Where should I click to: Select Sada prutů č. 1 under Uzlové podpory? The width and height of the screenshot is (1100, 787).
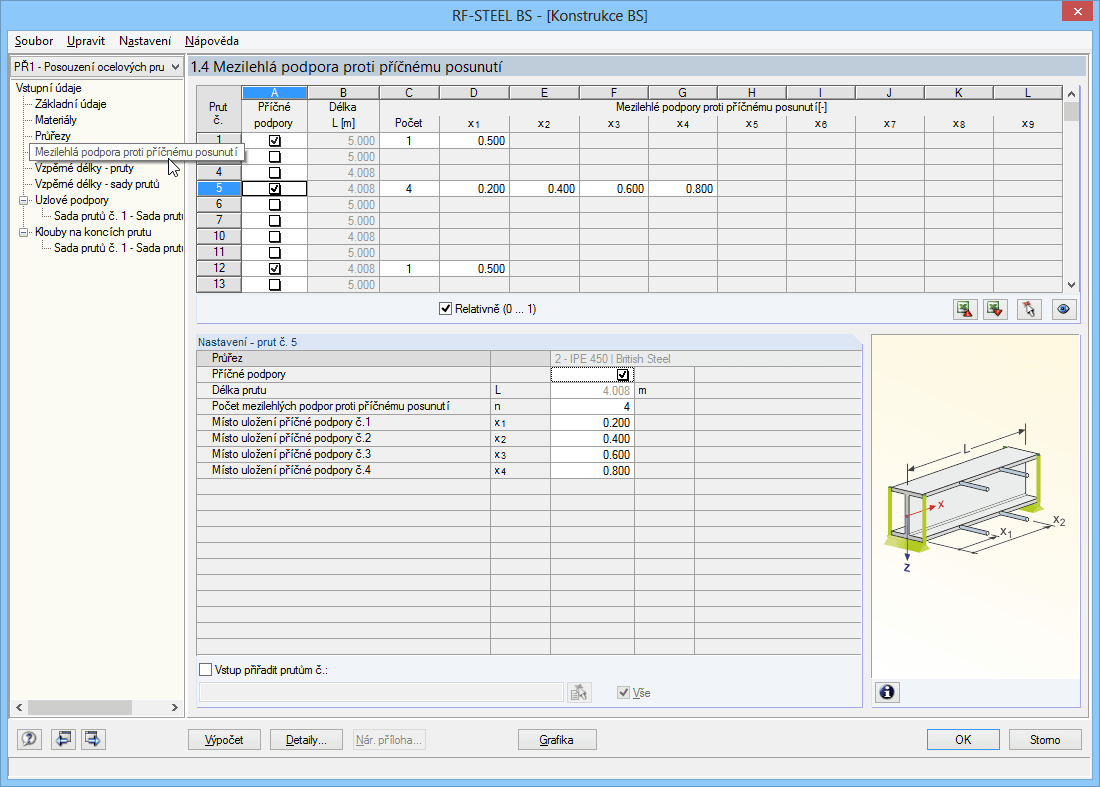point(118,216)
